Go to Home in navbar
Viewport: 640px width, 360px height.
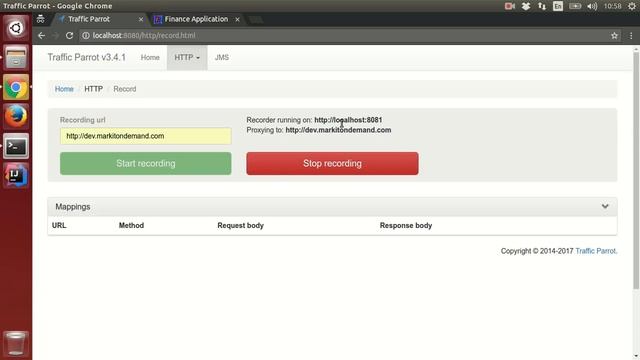(150, 58)
